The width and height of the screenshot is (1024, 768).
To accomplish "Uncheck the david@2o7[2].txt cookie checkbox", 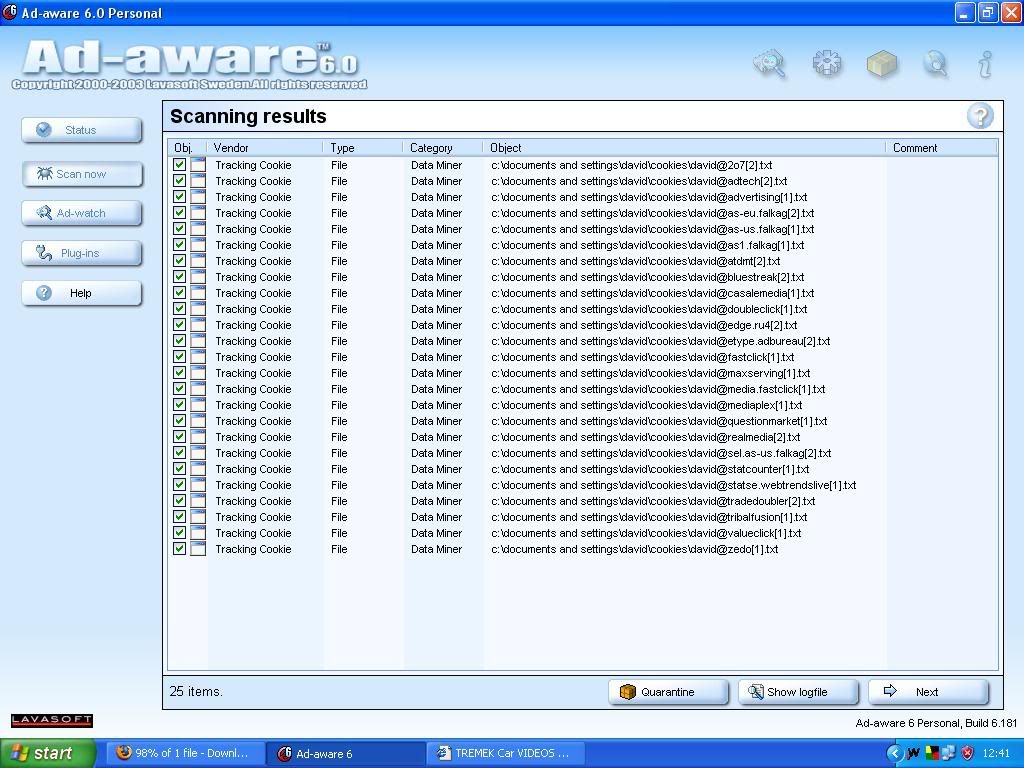I will (x=180, y=165).
